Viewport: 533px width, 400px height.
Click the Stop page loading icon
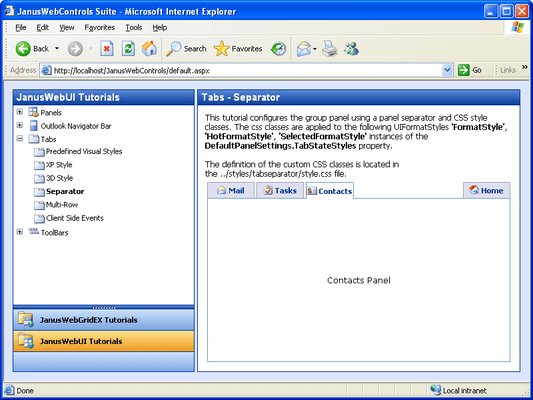(107, 49)
